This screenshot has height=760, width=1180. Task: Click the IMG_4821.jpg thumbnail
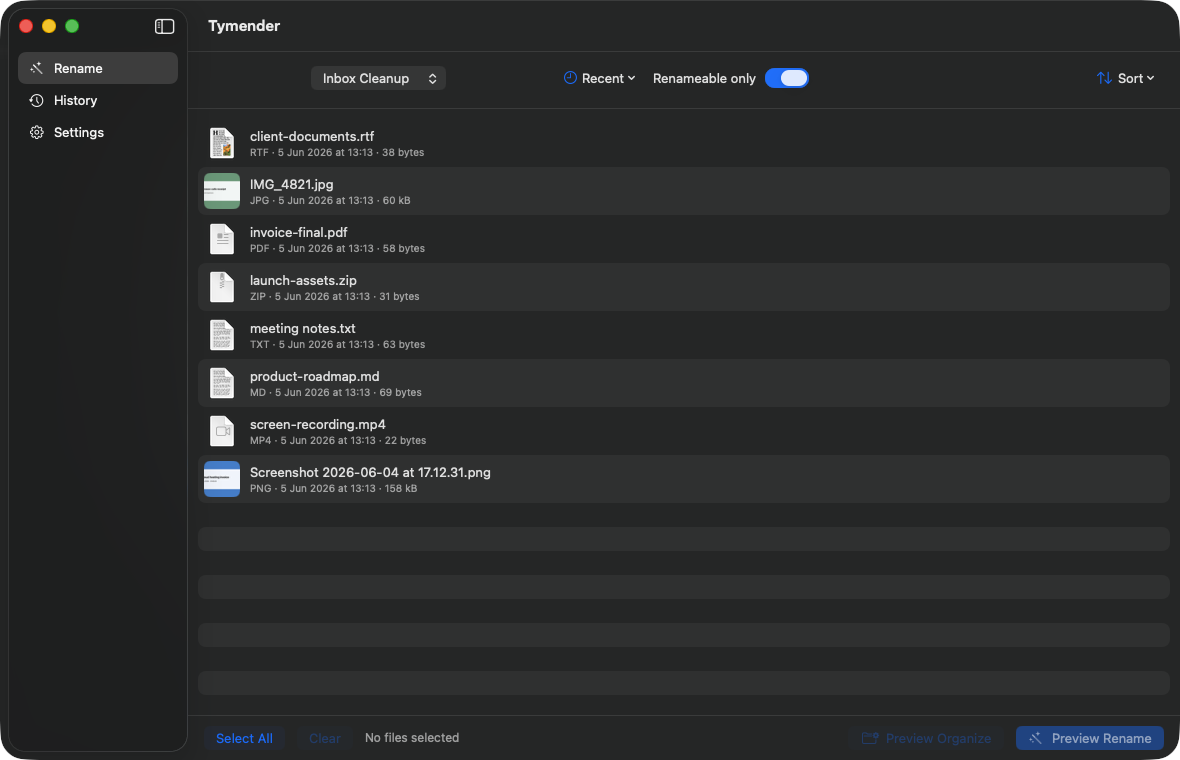pyautogui.click(x=222, y=191)
